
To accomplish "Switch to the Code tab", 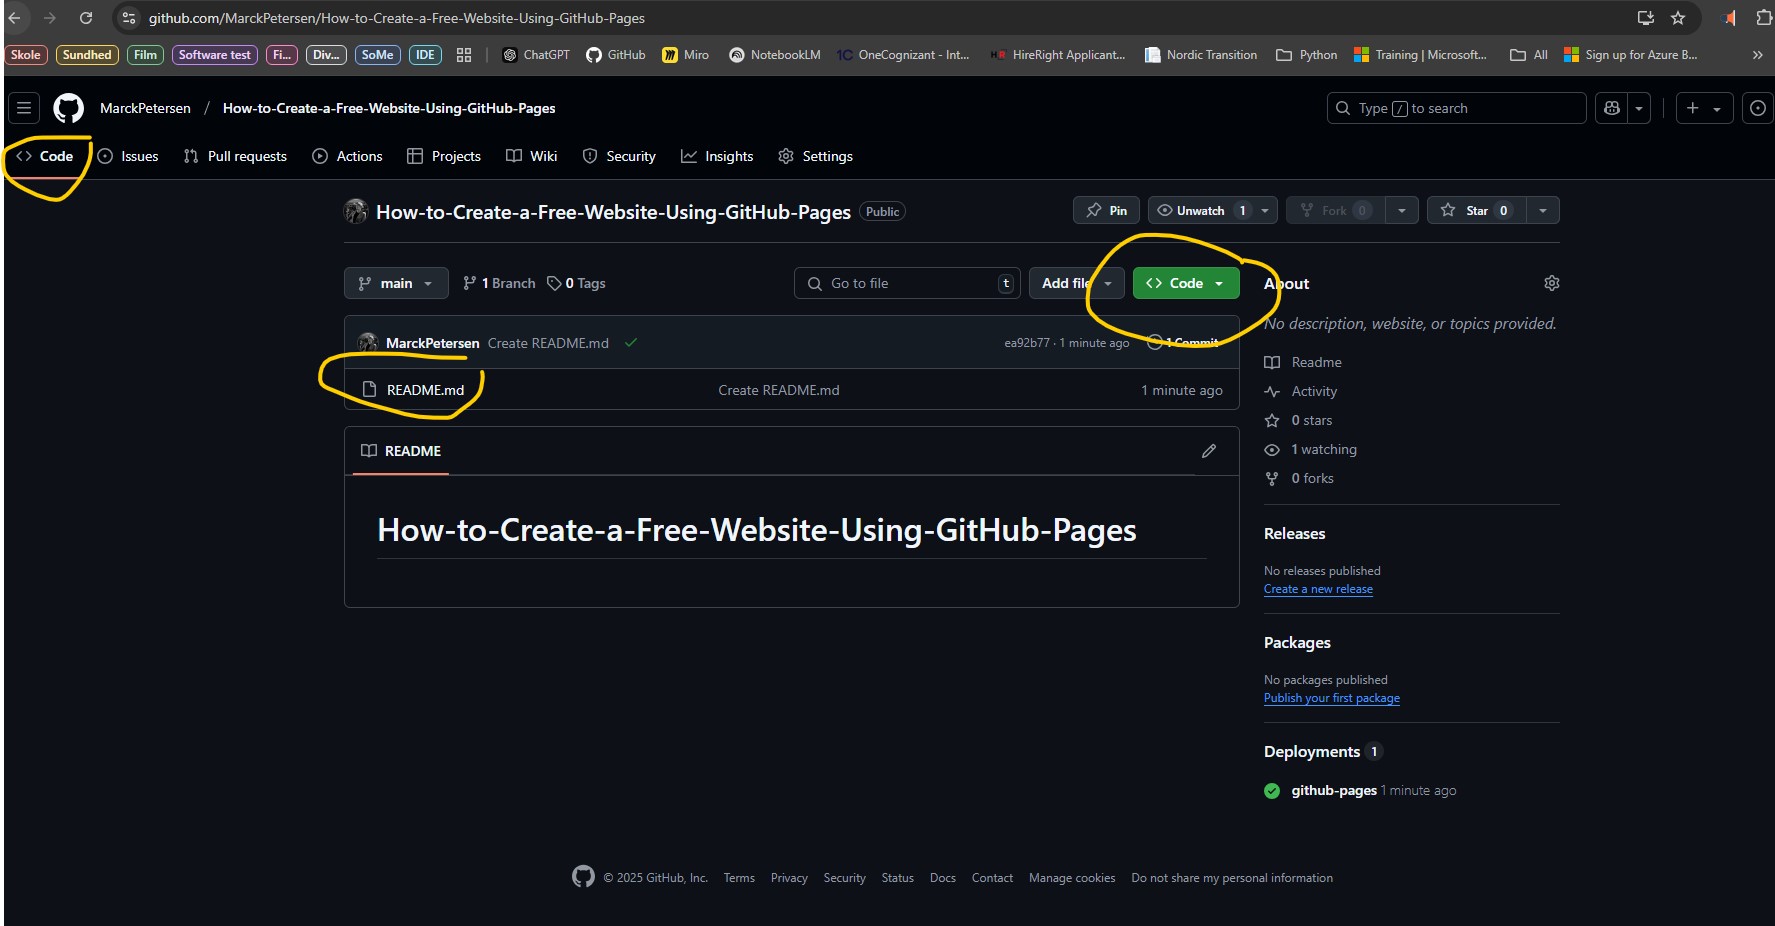I will tap(45, 156).
